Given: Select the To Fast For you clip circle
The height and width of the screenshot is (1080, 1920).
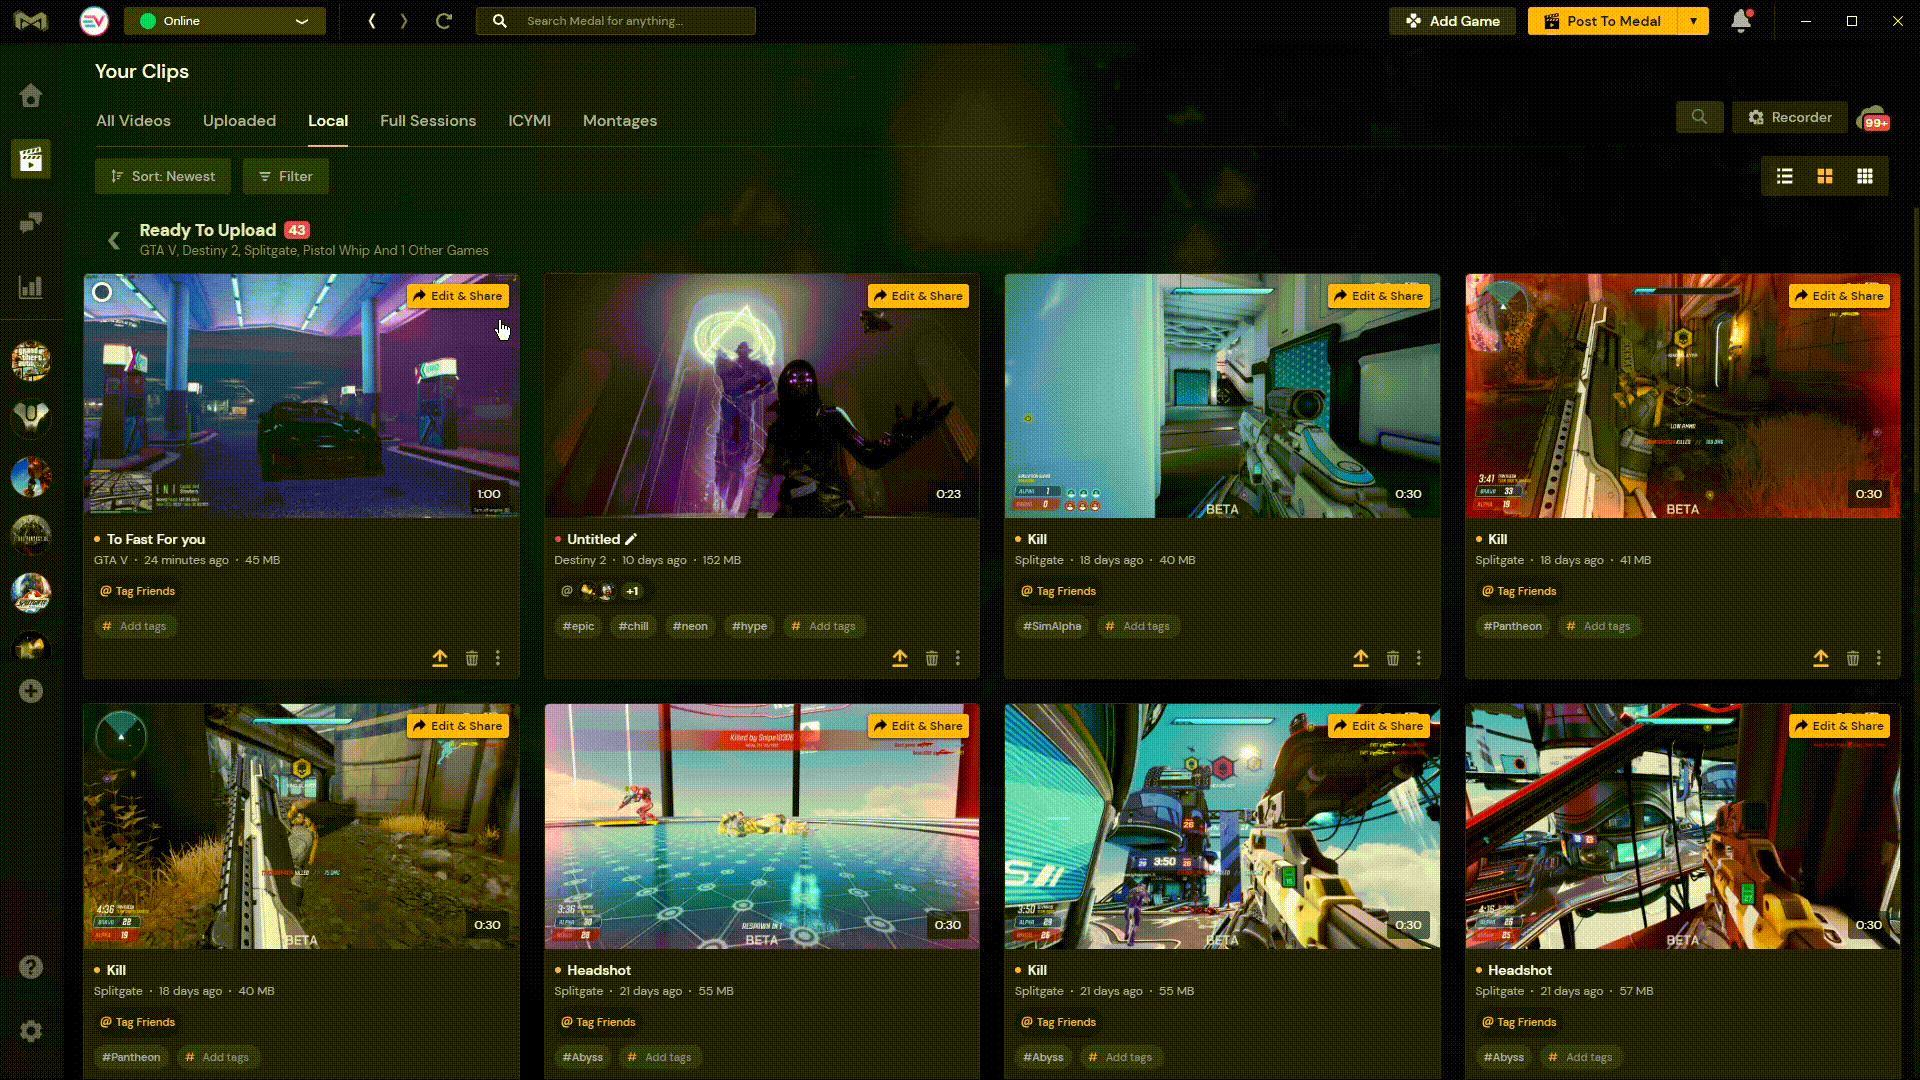Looking at the screenshot, I should point(102,292).
